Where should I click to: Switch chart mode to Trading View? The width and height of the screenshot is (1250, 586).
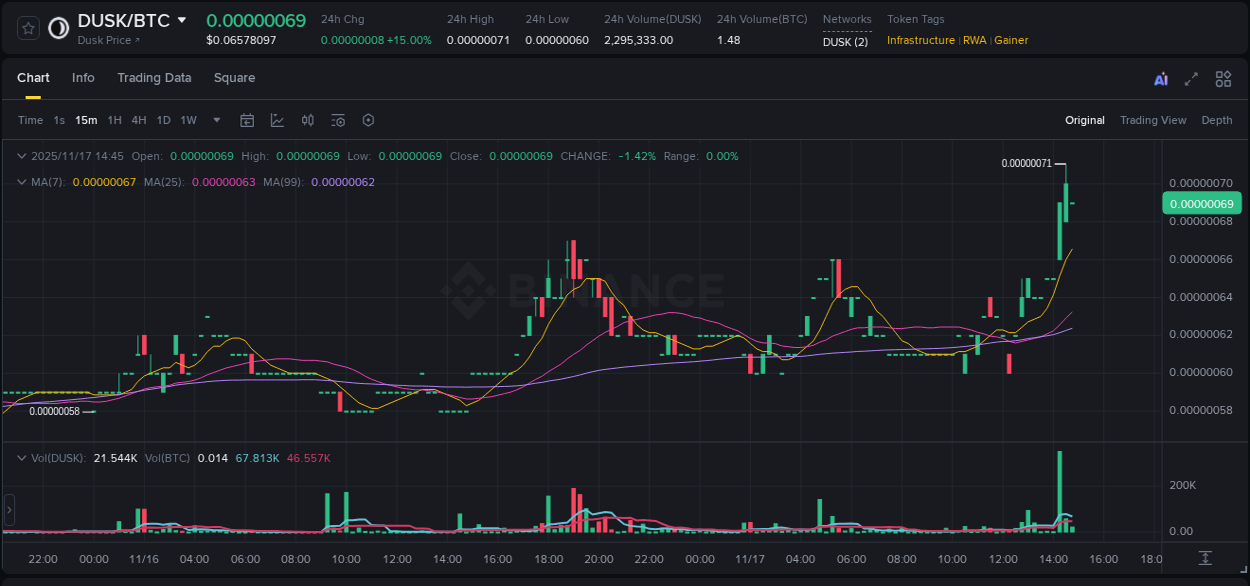[1153, 120]
